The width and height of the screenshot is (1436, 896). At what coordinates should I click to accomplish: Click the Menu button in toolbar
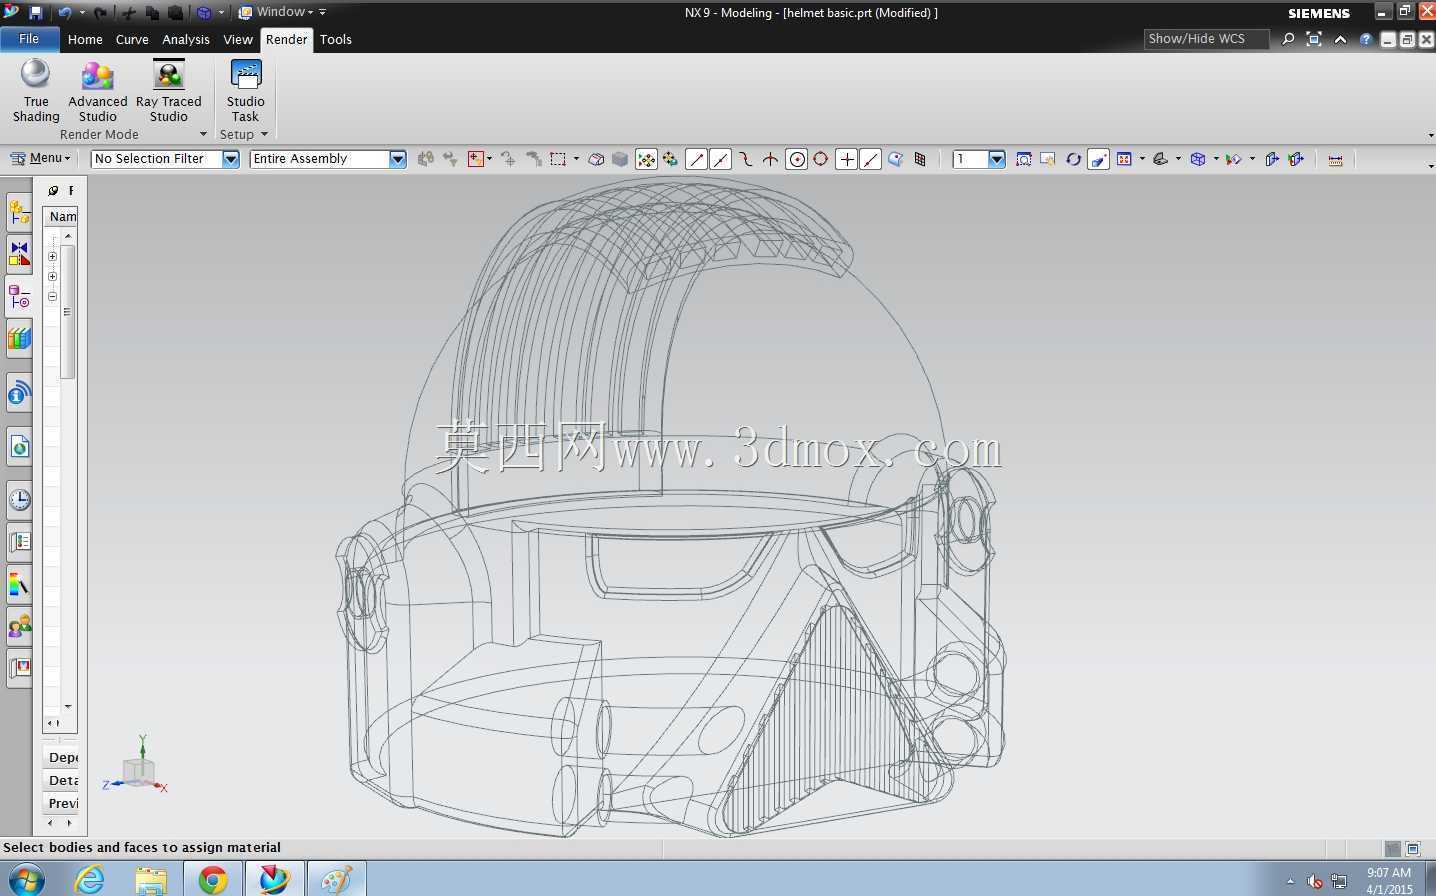pyautogui.click(x=41, y=158)
